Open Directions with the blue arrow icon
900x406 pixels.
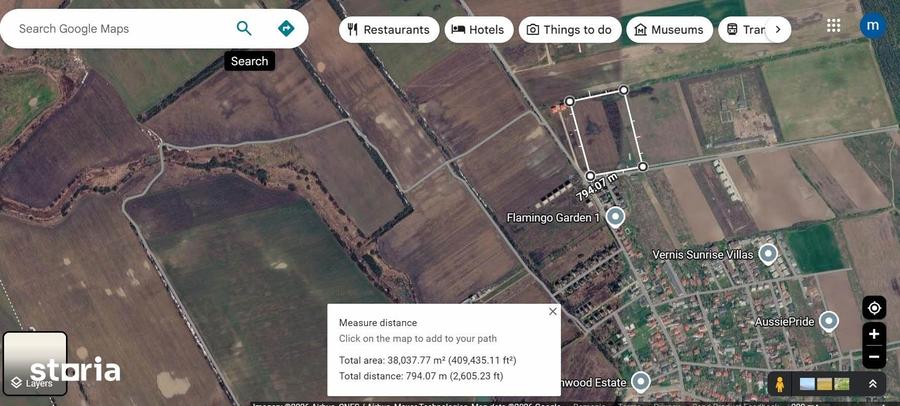[x=286, y=28]
